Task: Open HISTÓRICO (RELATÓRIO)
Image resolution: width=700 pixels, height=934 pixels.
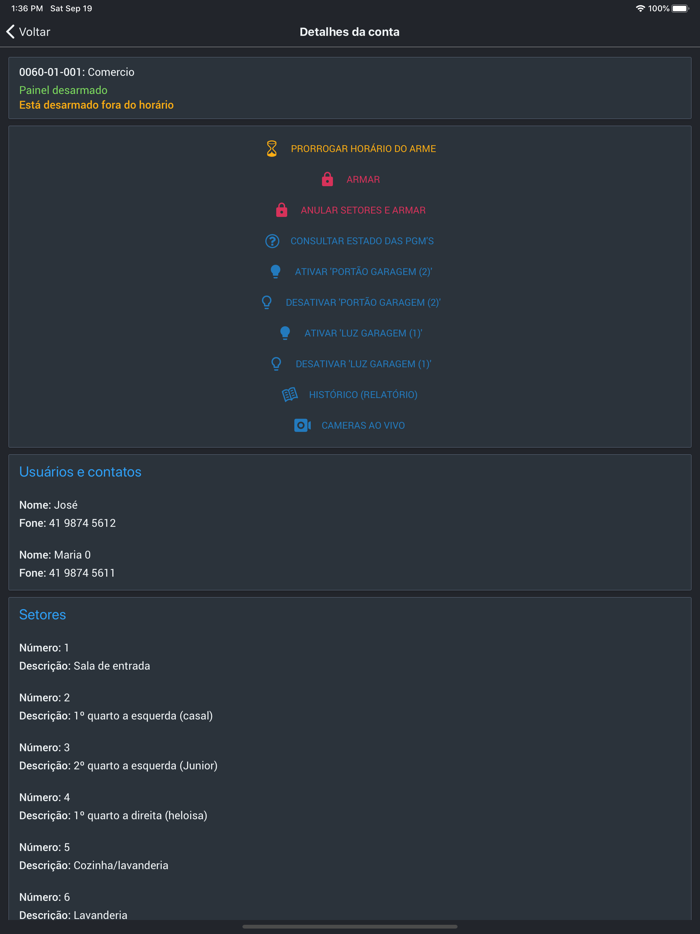Action: pos(363,395)
